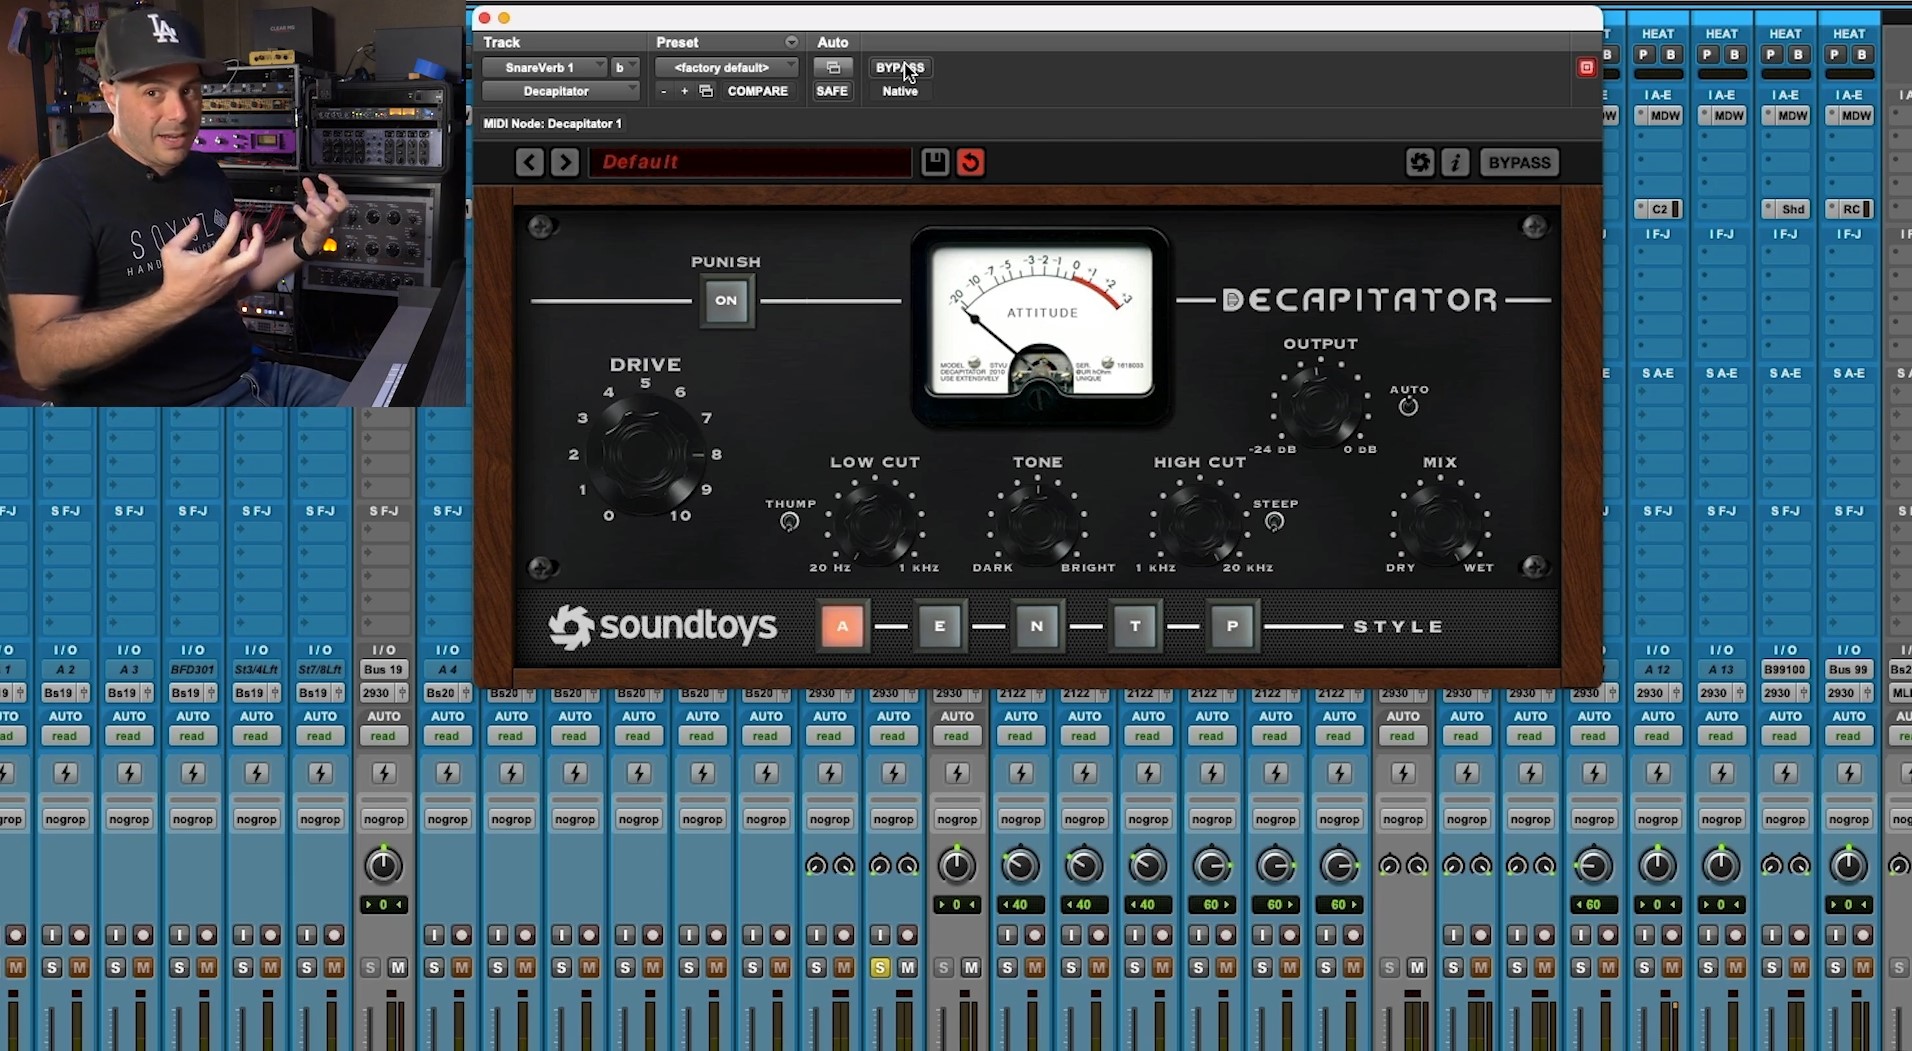
Task: Click the pan knob on Bus 19 track
Action: pyautogui.click(x=383, y=865)
